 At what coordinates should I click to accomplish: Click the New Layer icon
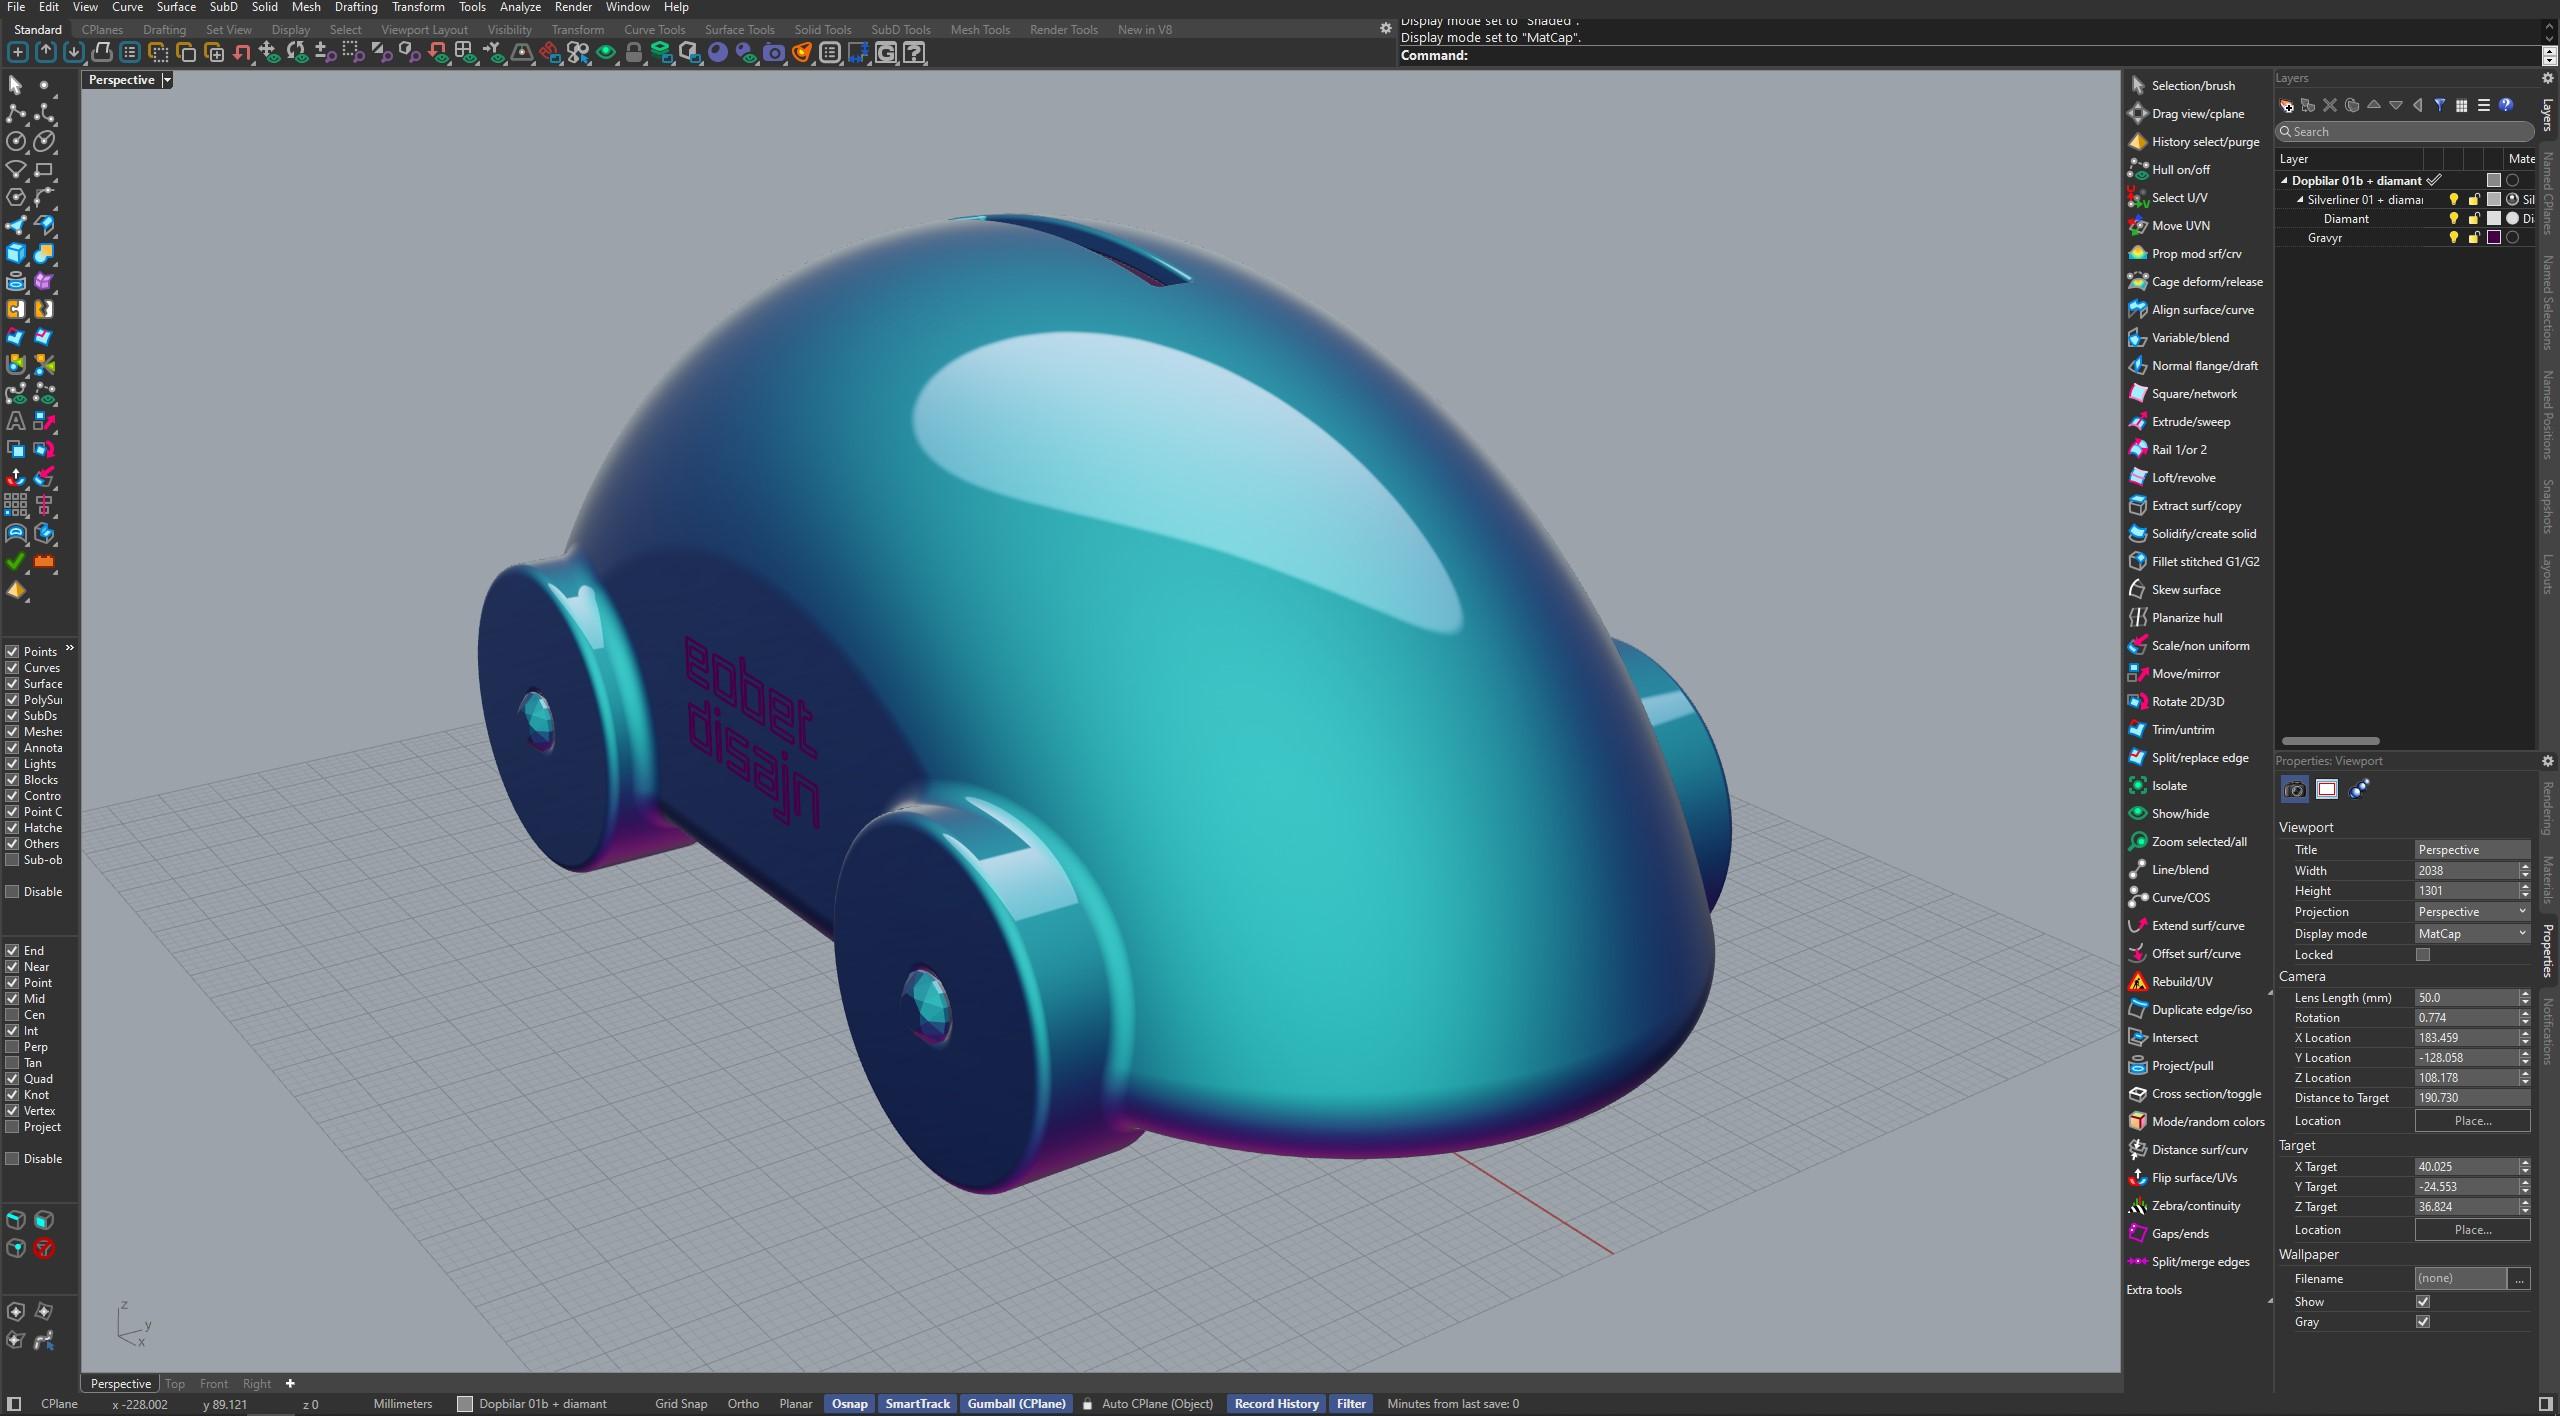coord(2286,105)
